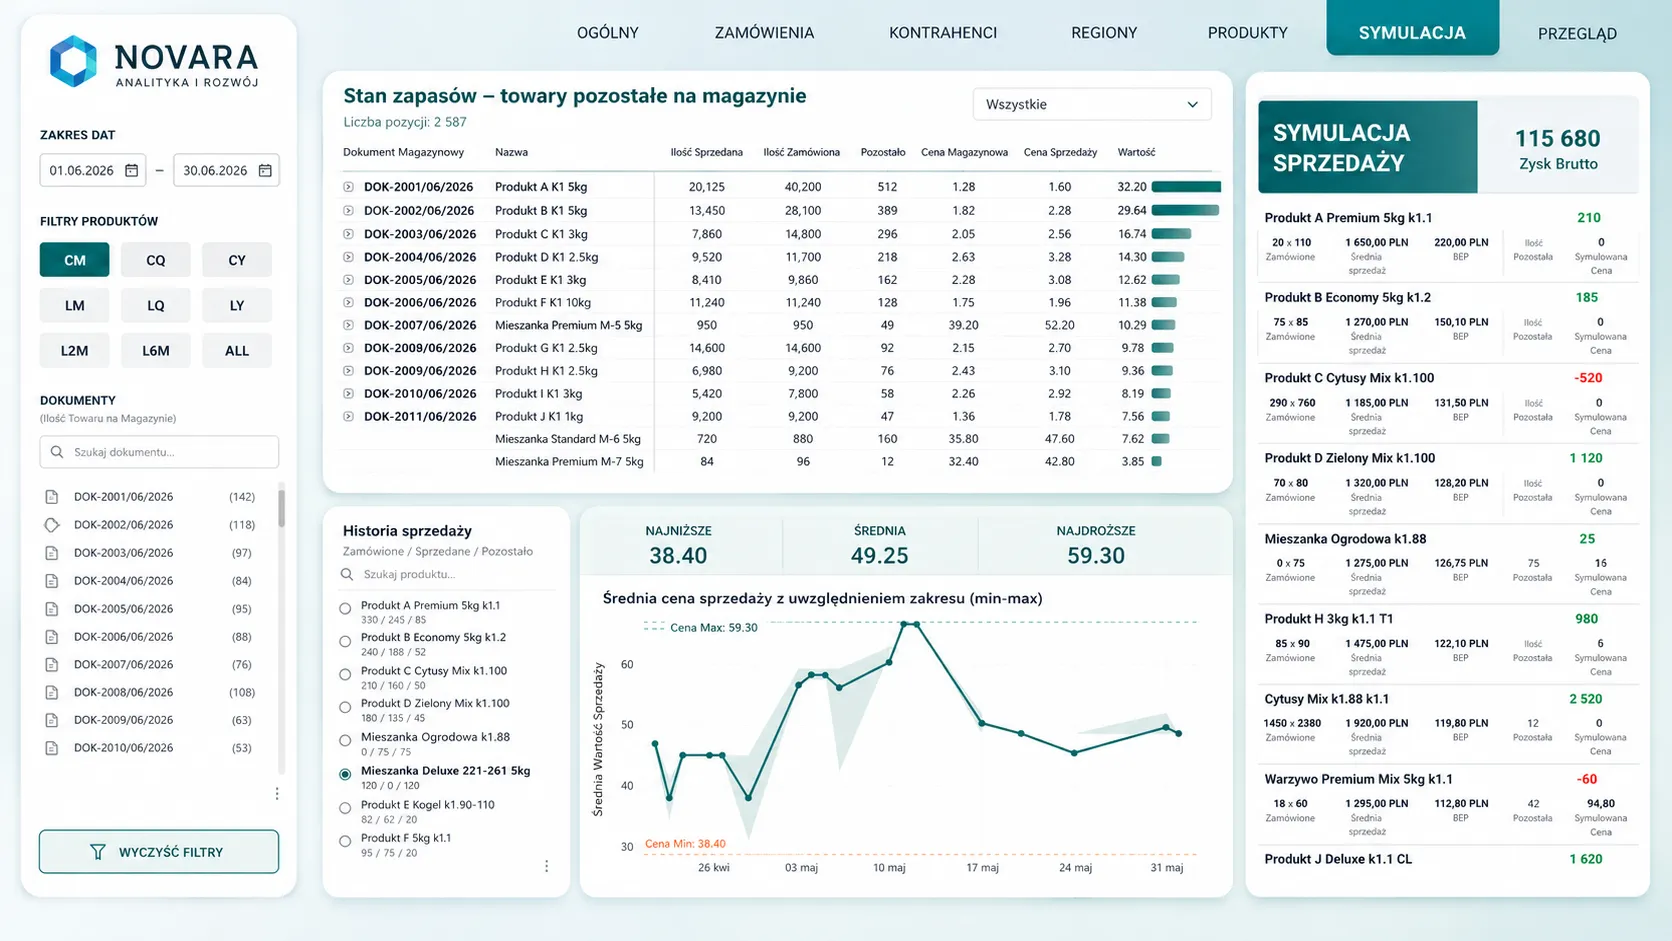Apply the L6M product filter
The width and height of the screenshot is (1672, 941).
[x=156, y=351]
